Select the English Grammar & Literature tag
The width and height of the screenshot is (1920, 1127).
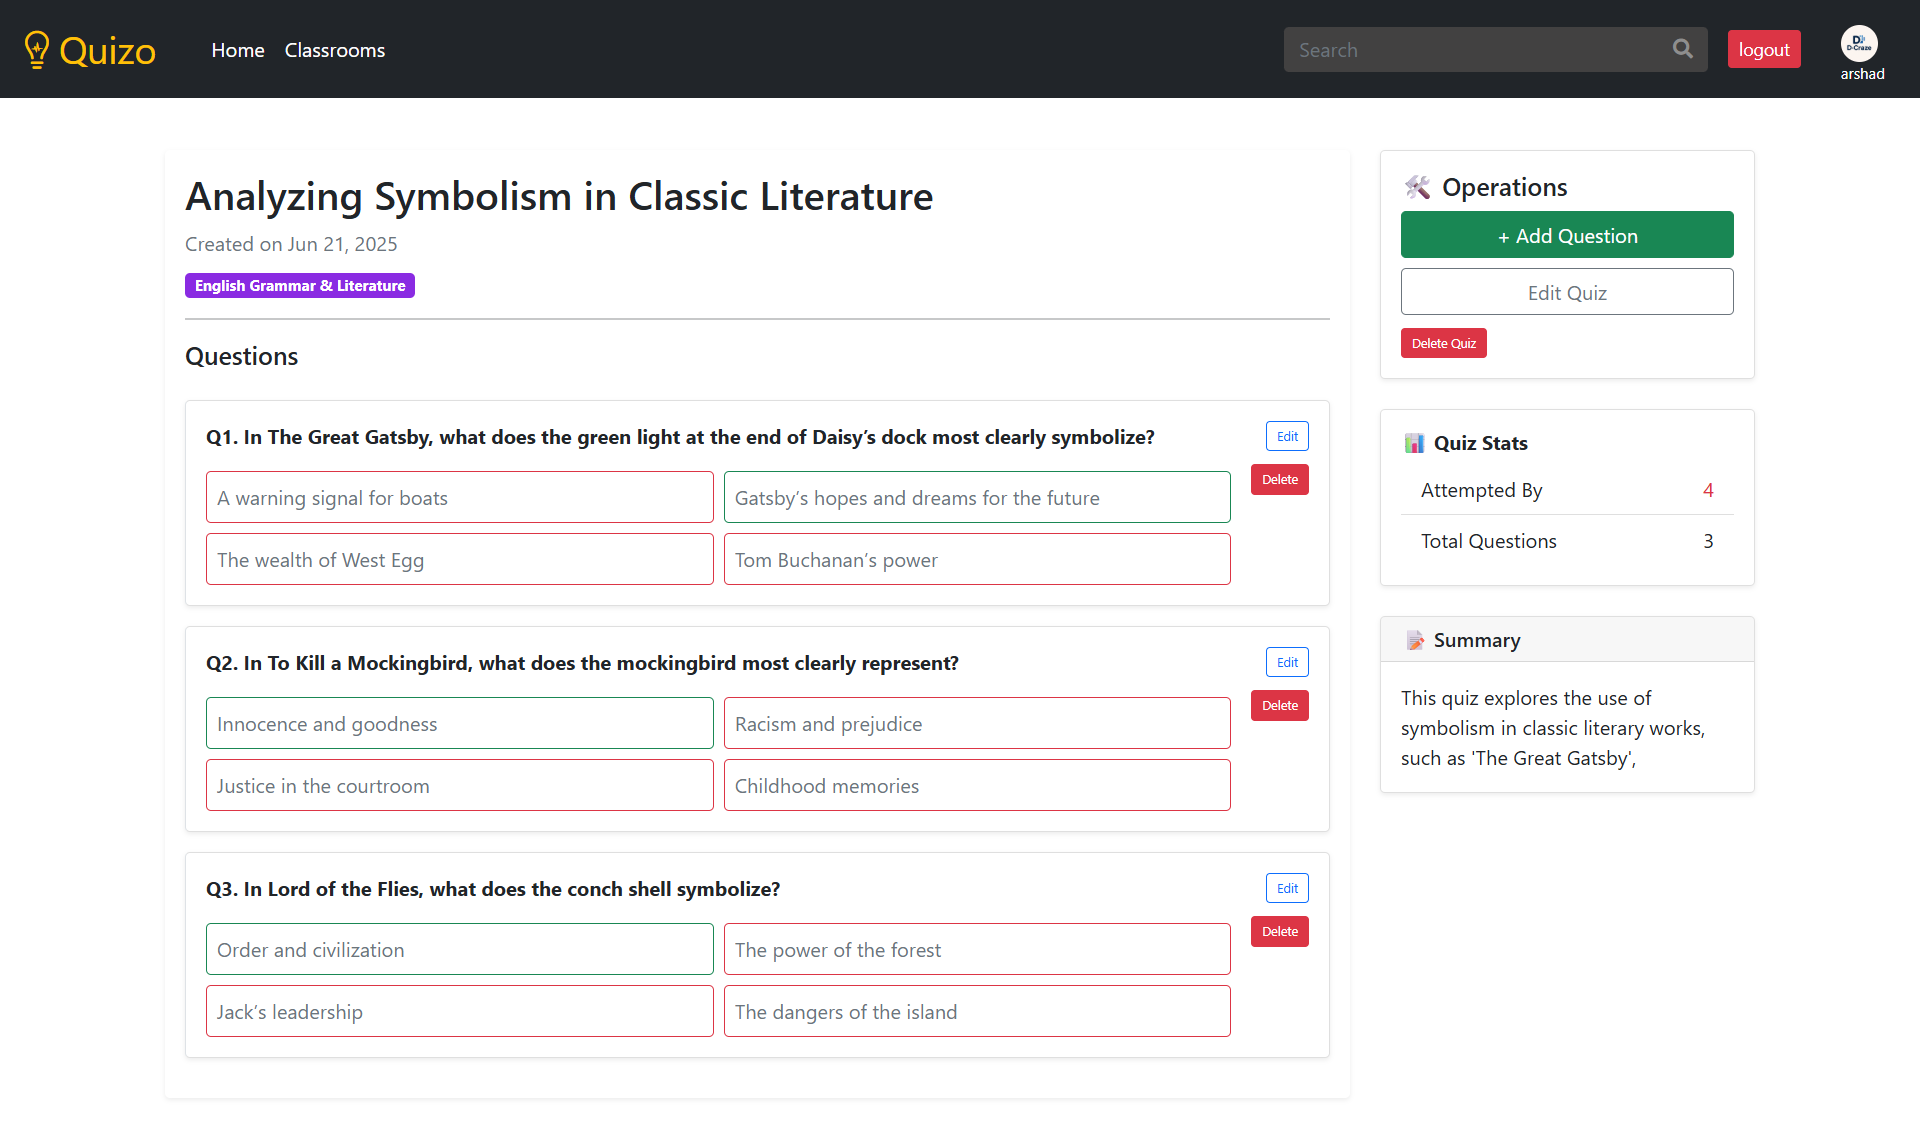[300, 286]
